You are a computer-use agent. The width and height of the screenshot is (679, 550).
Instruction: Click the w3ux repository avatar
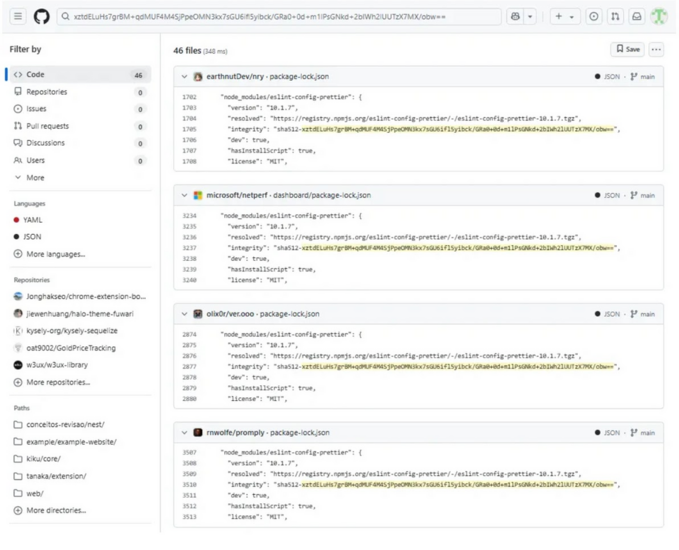click(18, 365)
